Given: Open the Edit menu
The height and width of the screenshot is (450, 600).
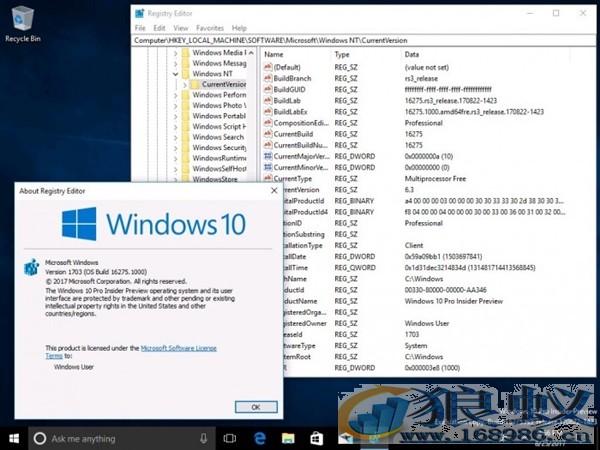Looking at the screenshot, I should tap(159, 28).
